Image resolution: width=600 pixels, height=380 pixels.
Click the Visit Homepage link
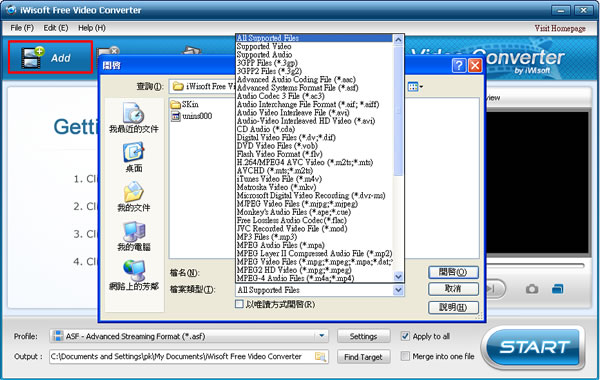pos(560,28)
